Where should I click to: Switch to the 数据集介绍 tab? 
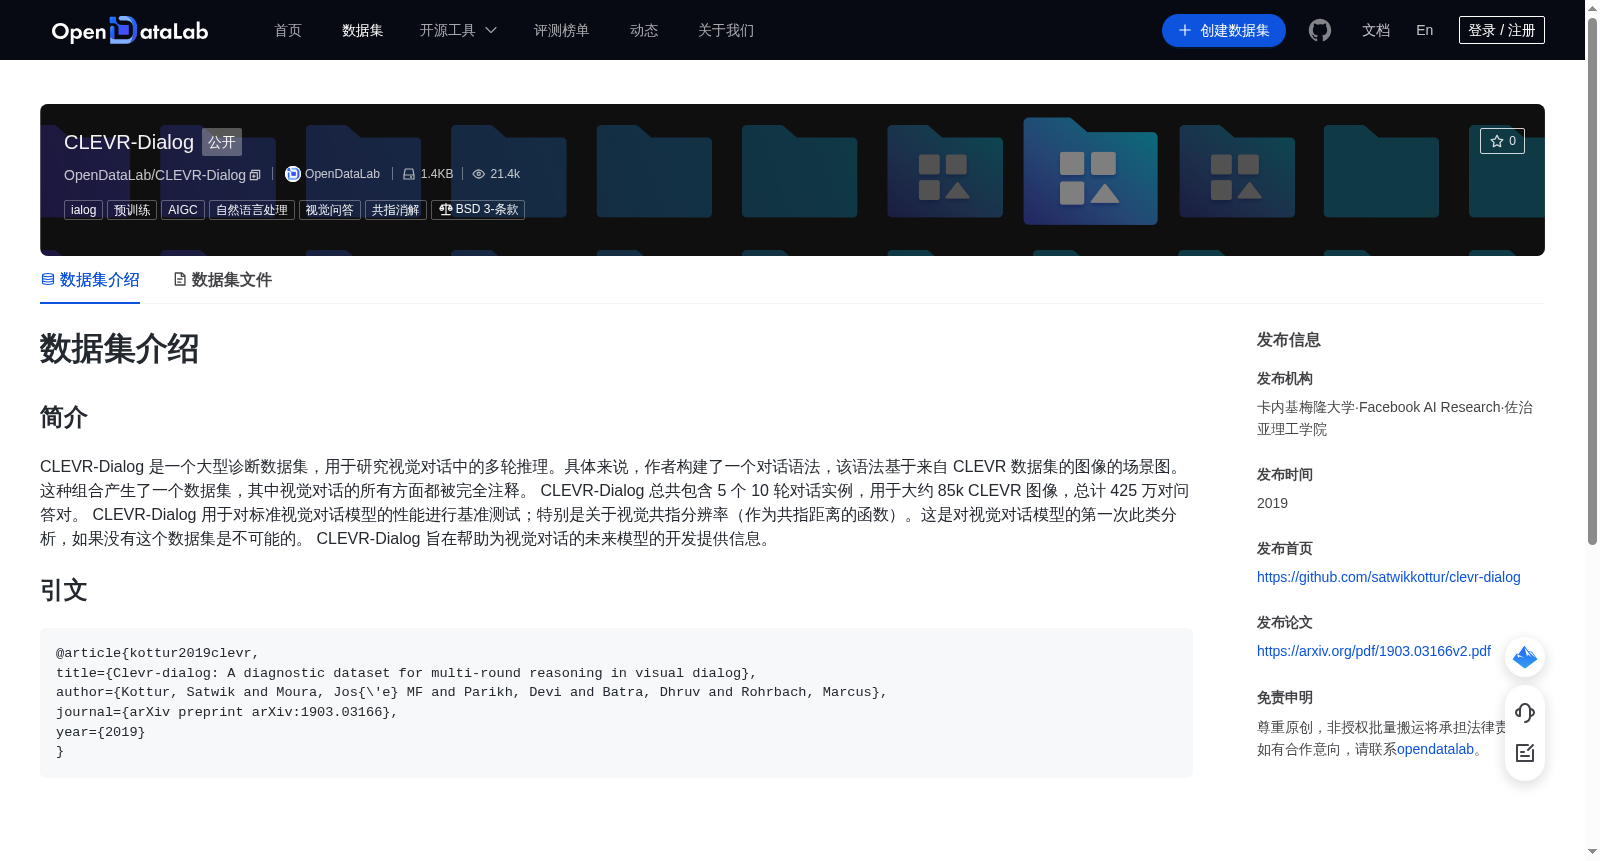[x=90, y=280]
